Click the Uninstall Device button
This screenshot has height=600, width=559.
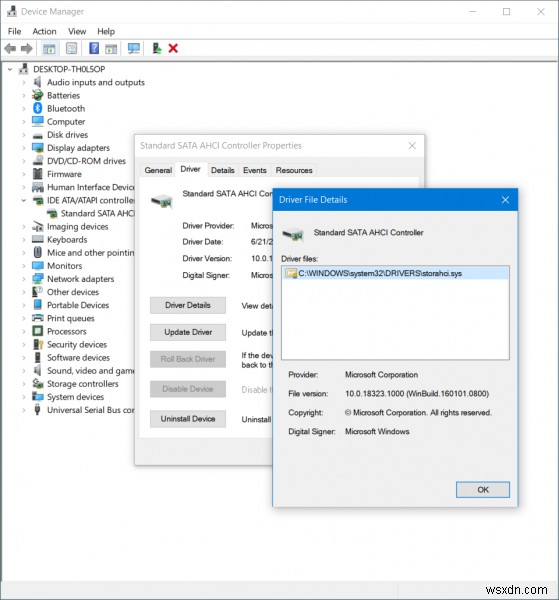pyautogui.click(x=187, y=419)
